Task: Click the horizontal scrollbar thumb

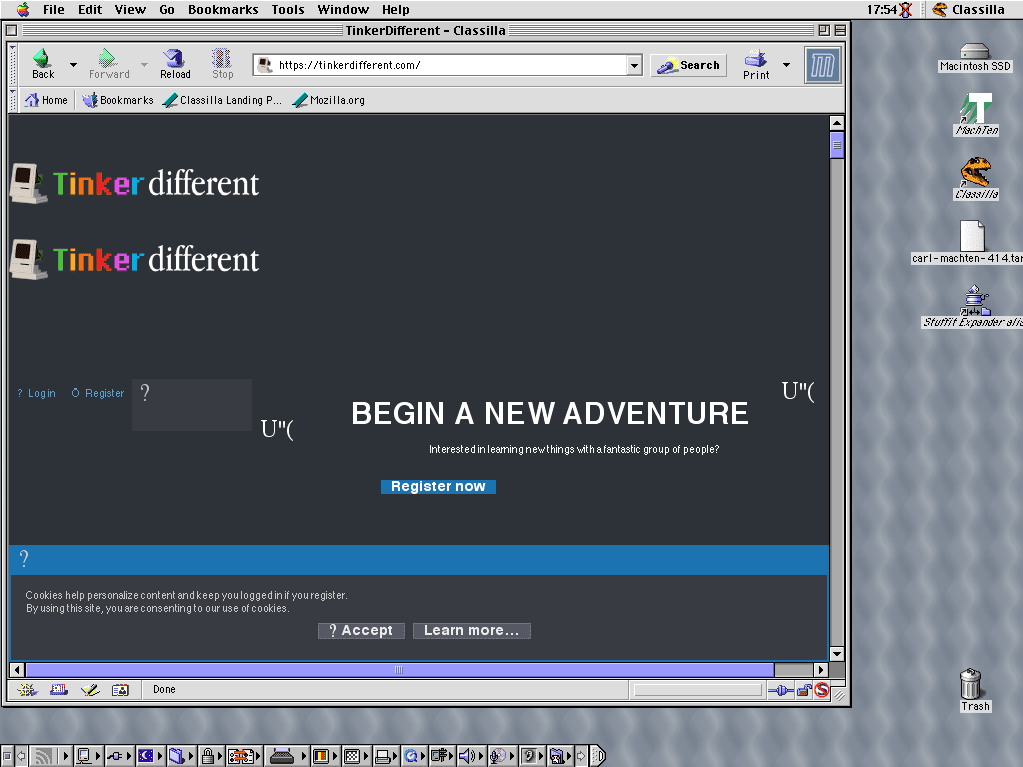Action: 399,670
